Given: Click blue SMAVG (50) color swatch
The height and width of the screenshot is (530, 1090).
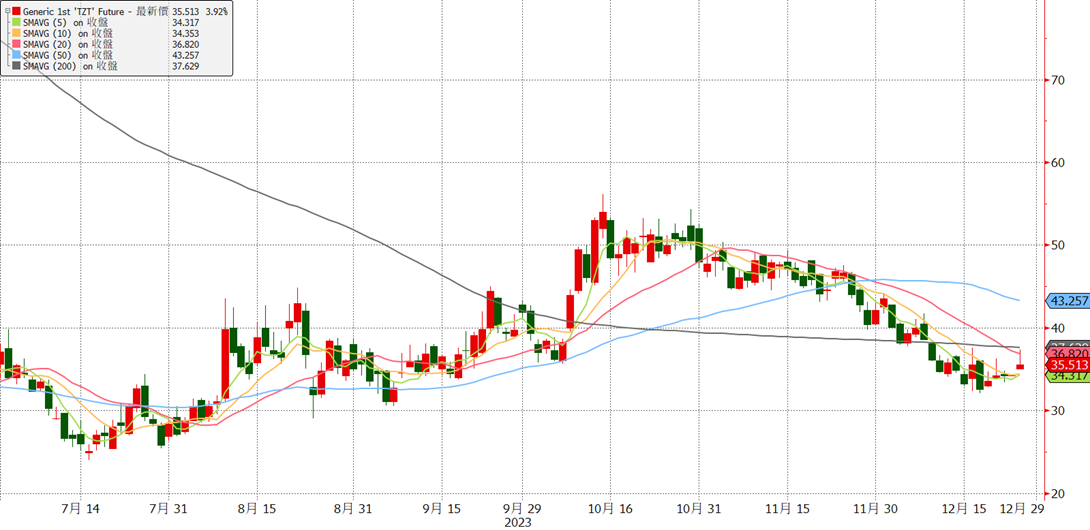Looking at the screenshot, I should pyautogui.click(x=16, y=55).
